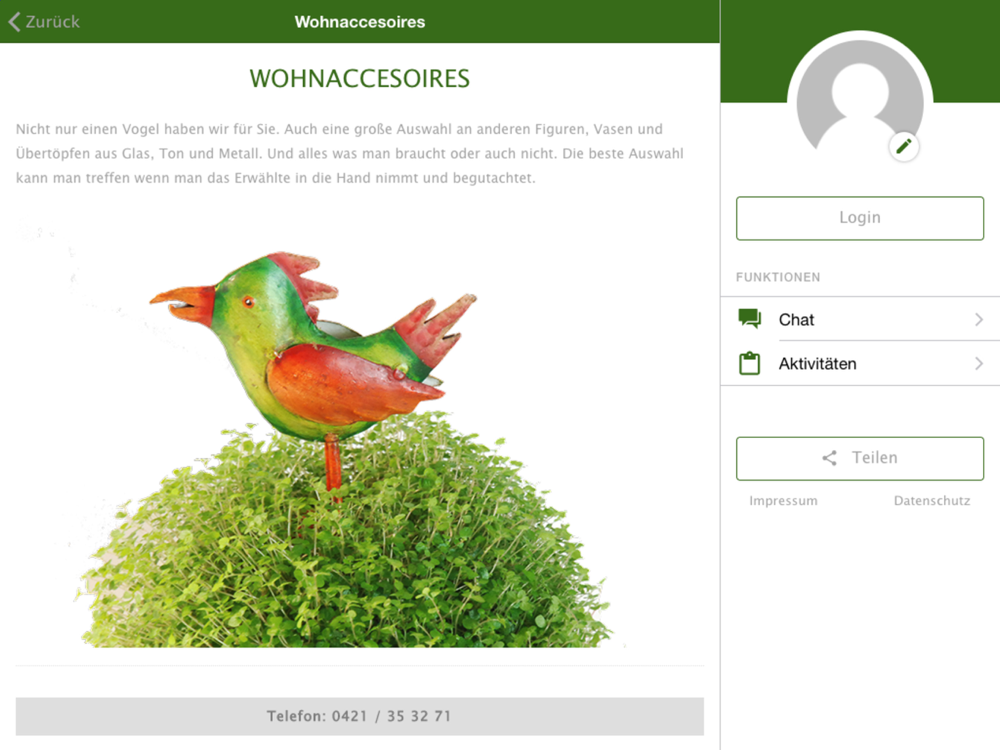Click the share icon in Teilen

pyautogui.click(x=829, y=458)
